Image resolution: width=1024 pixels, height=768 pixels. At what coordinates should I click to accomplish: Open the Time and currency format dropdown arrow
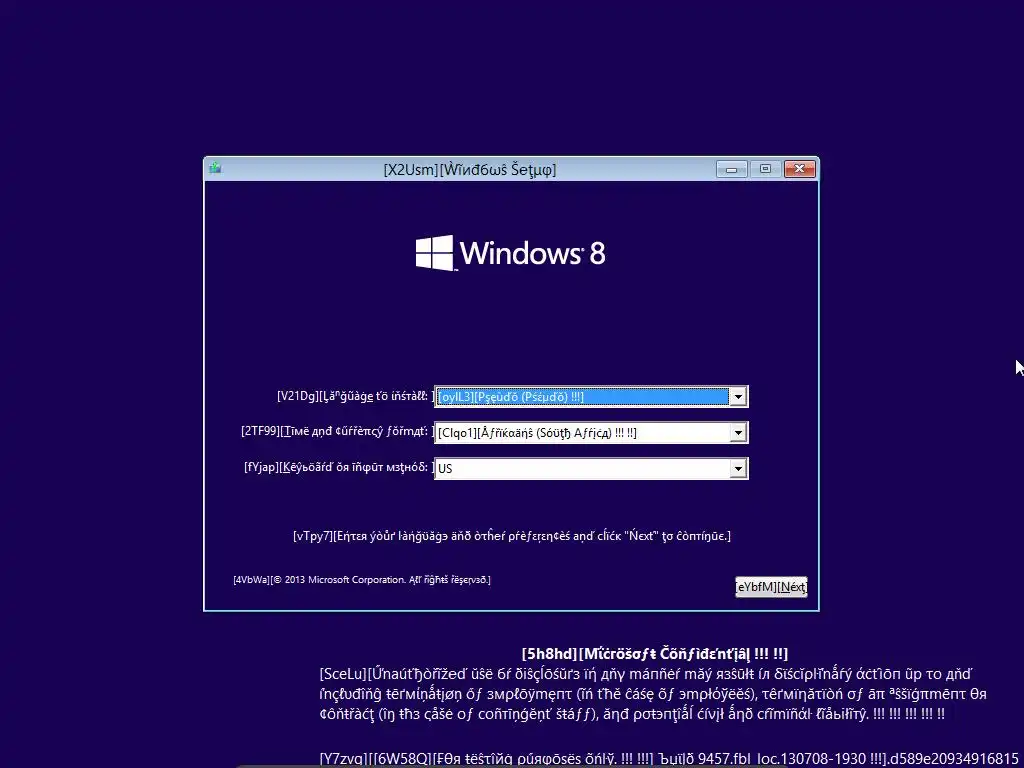coord(738,432)
